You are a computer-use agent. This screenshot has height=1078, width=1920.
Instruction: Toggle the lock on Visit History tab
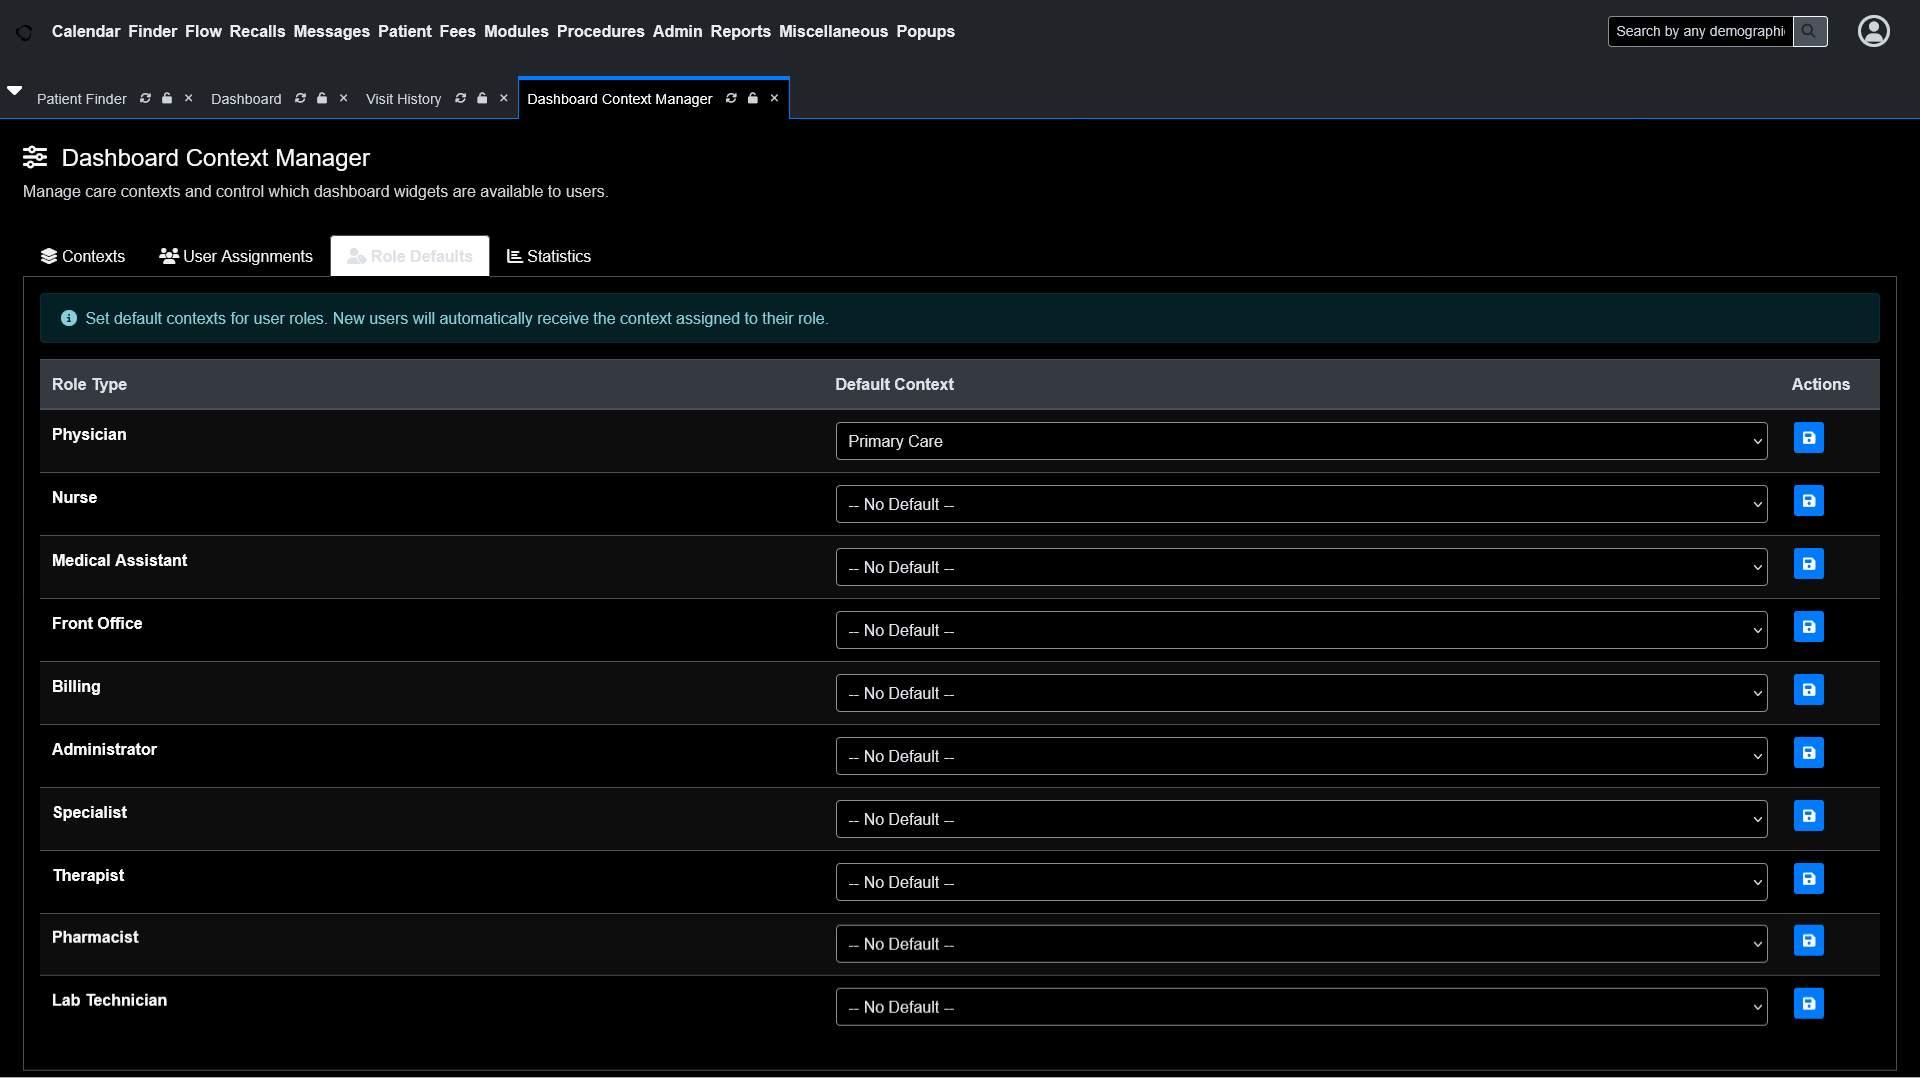(482, 98)
